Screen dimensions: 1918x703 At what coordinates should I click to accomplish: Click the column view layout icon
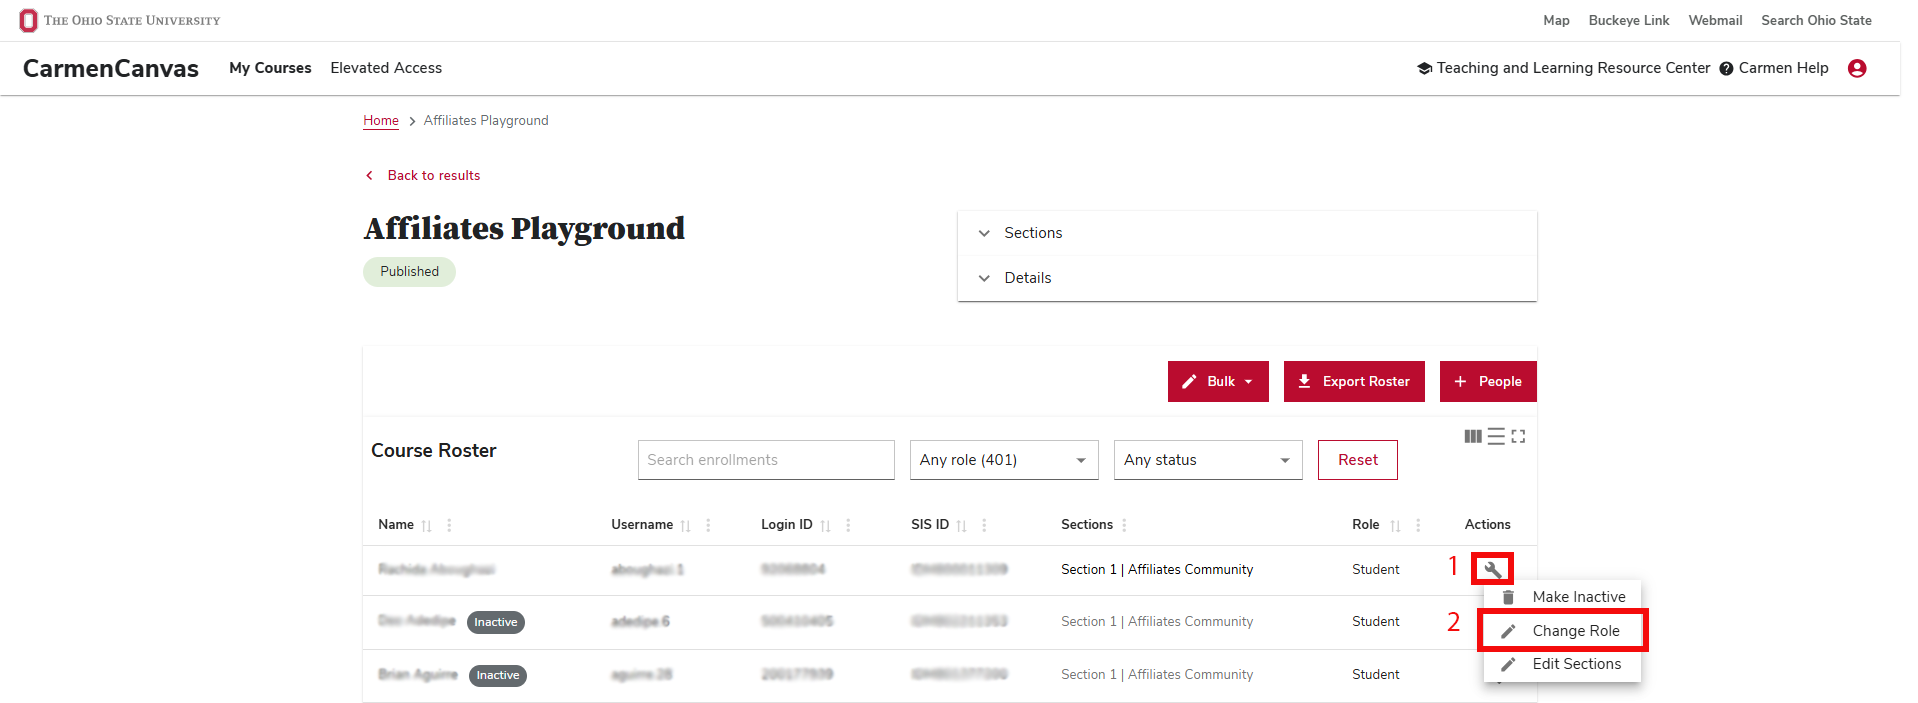tap(1473, 437)
